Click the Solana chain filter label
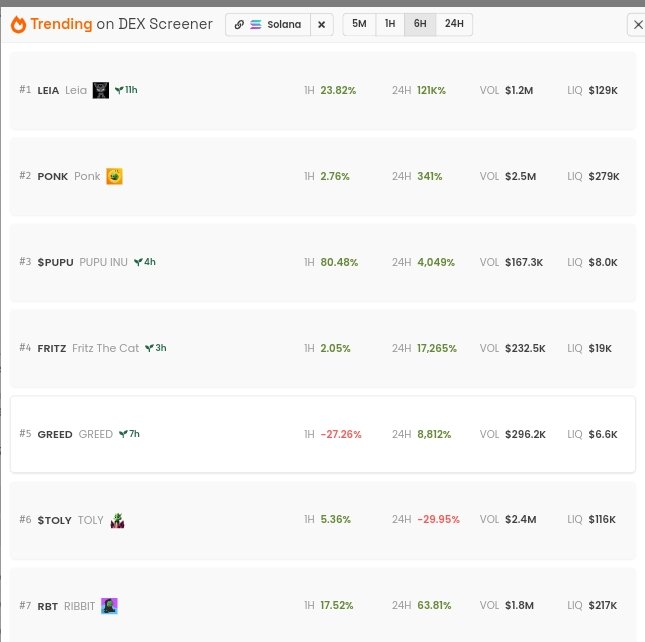This screenshot has height=642, width=645. coord(284,25)
